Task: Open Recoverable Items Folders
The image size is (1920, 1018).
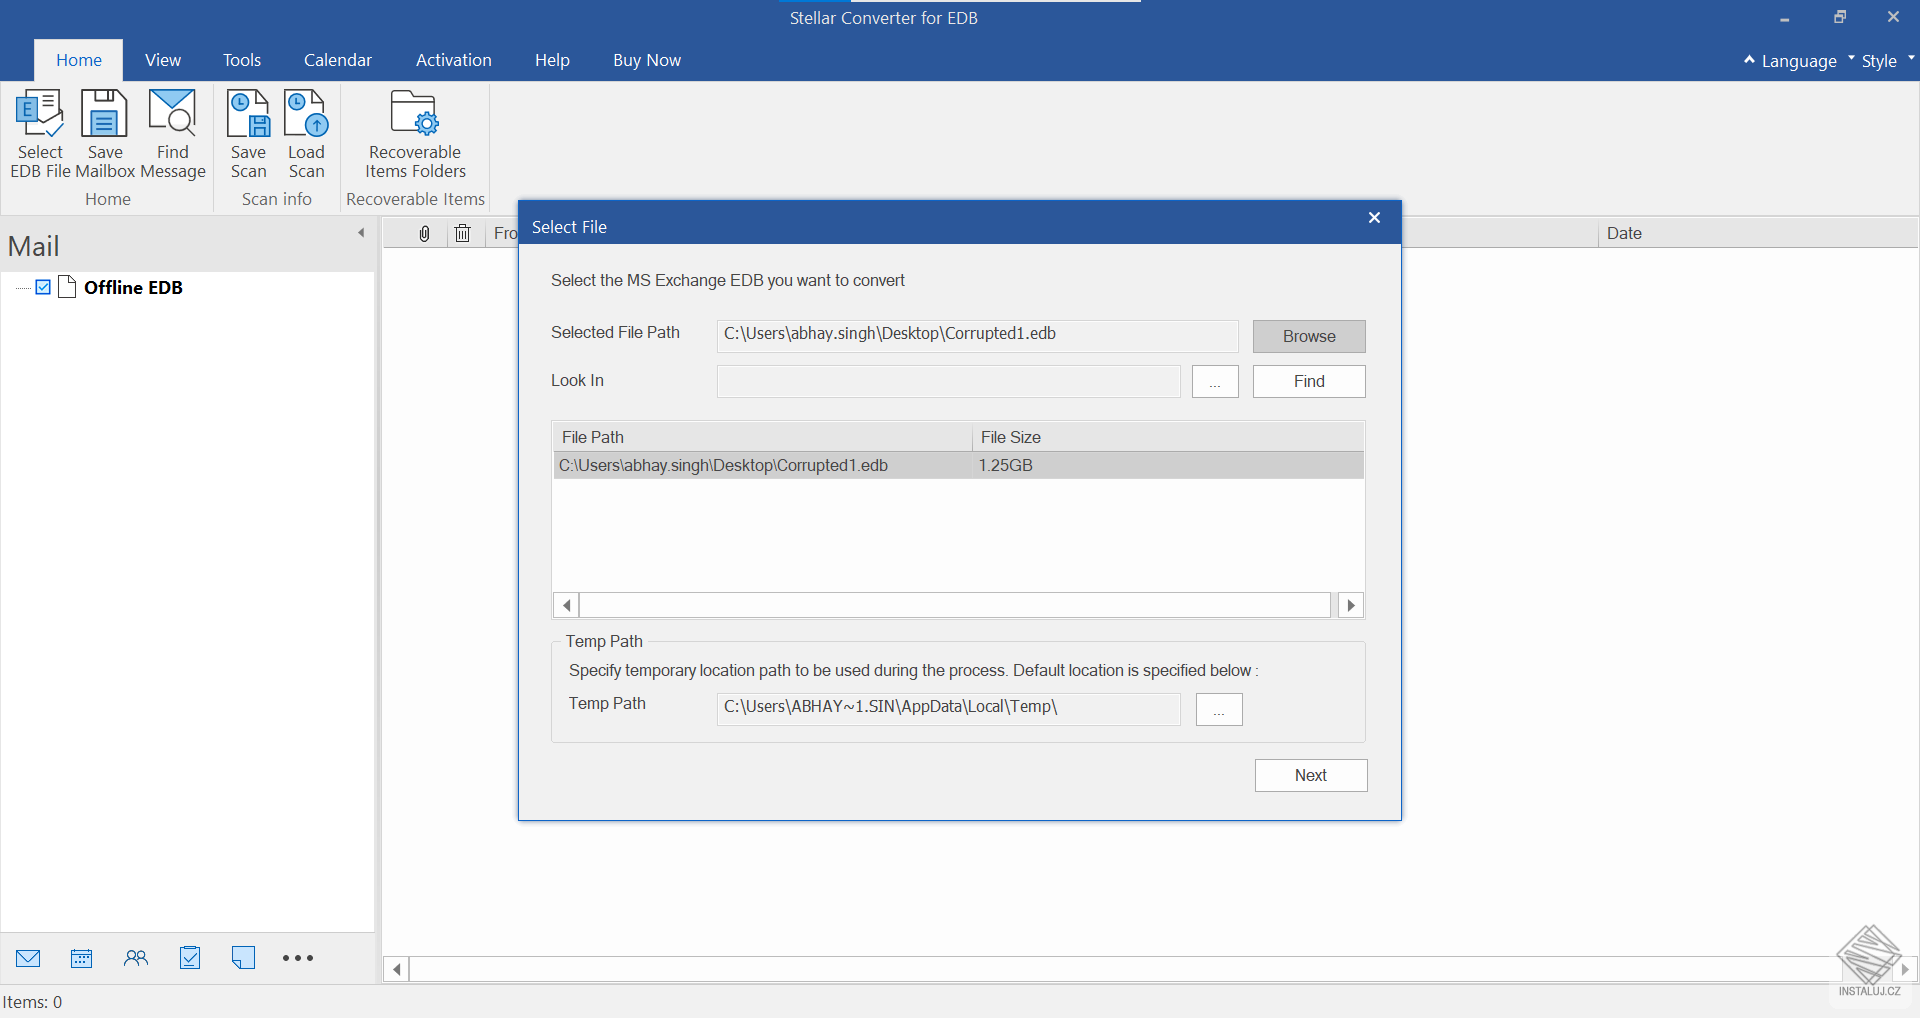Action: [x=415, y=134]
